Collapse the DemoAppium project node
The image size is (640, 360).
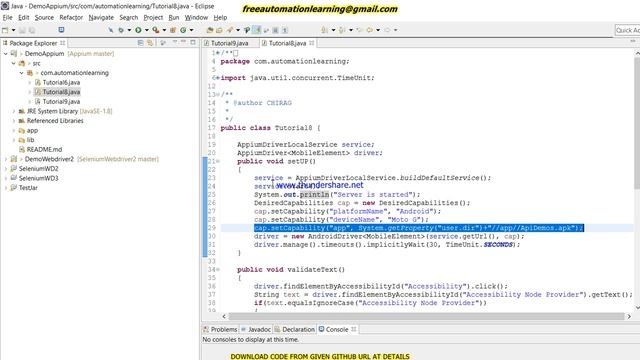tap(6, 53)
